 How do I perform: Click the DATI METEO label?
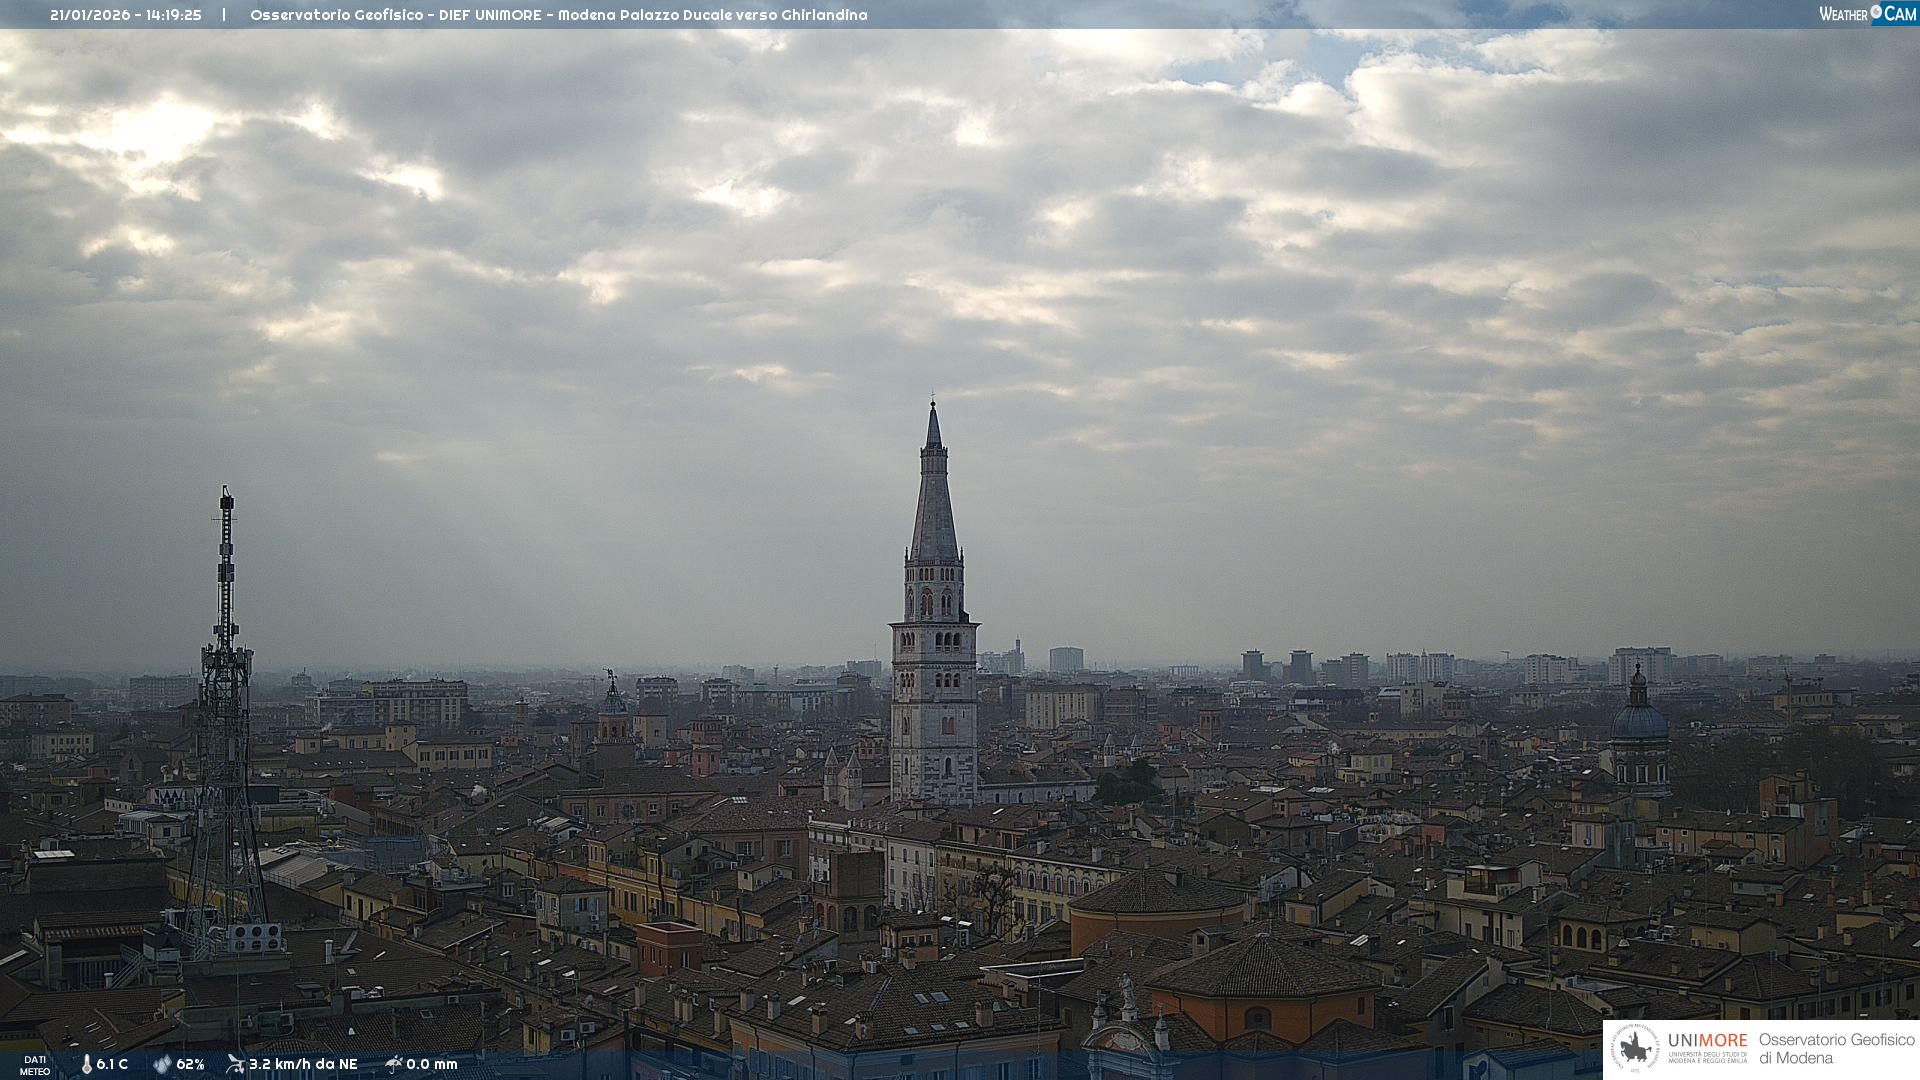[x=34, y=1065]
